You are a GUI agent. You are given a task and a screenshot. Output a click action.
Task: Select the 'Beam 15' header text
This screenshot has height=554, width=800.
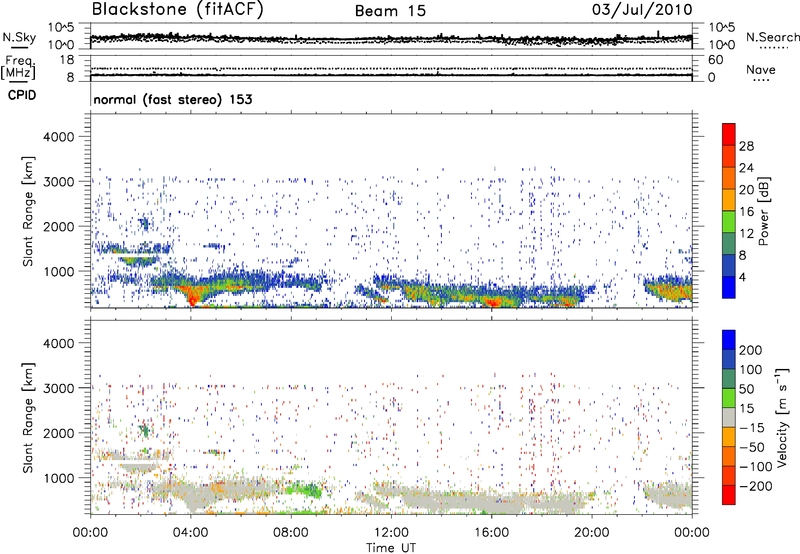tap(390, 11)
